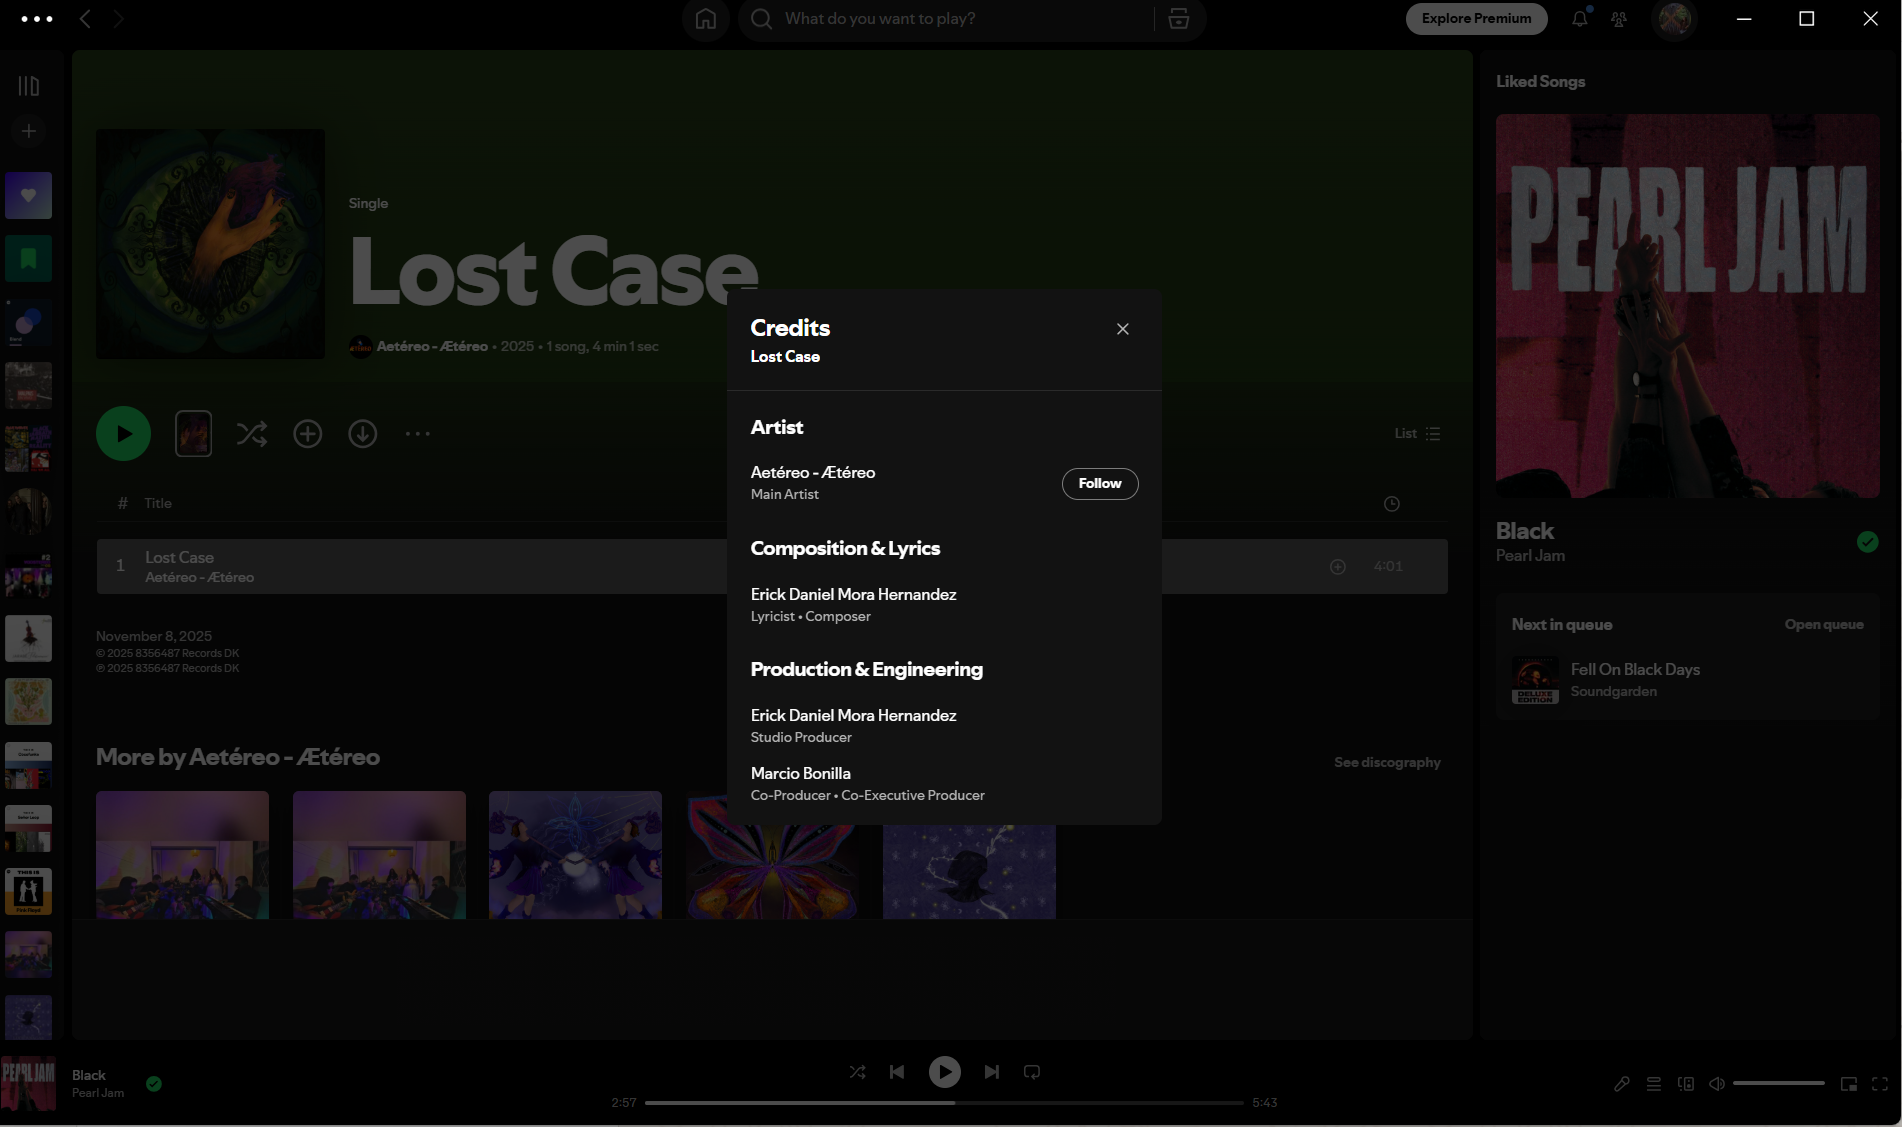Click the plus icon to create a playlist
The width and height of the screenshot is (1902, 1127).
click(29, 131)
